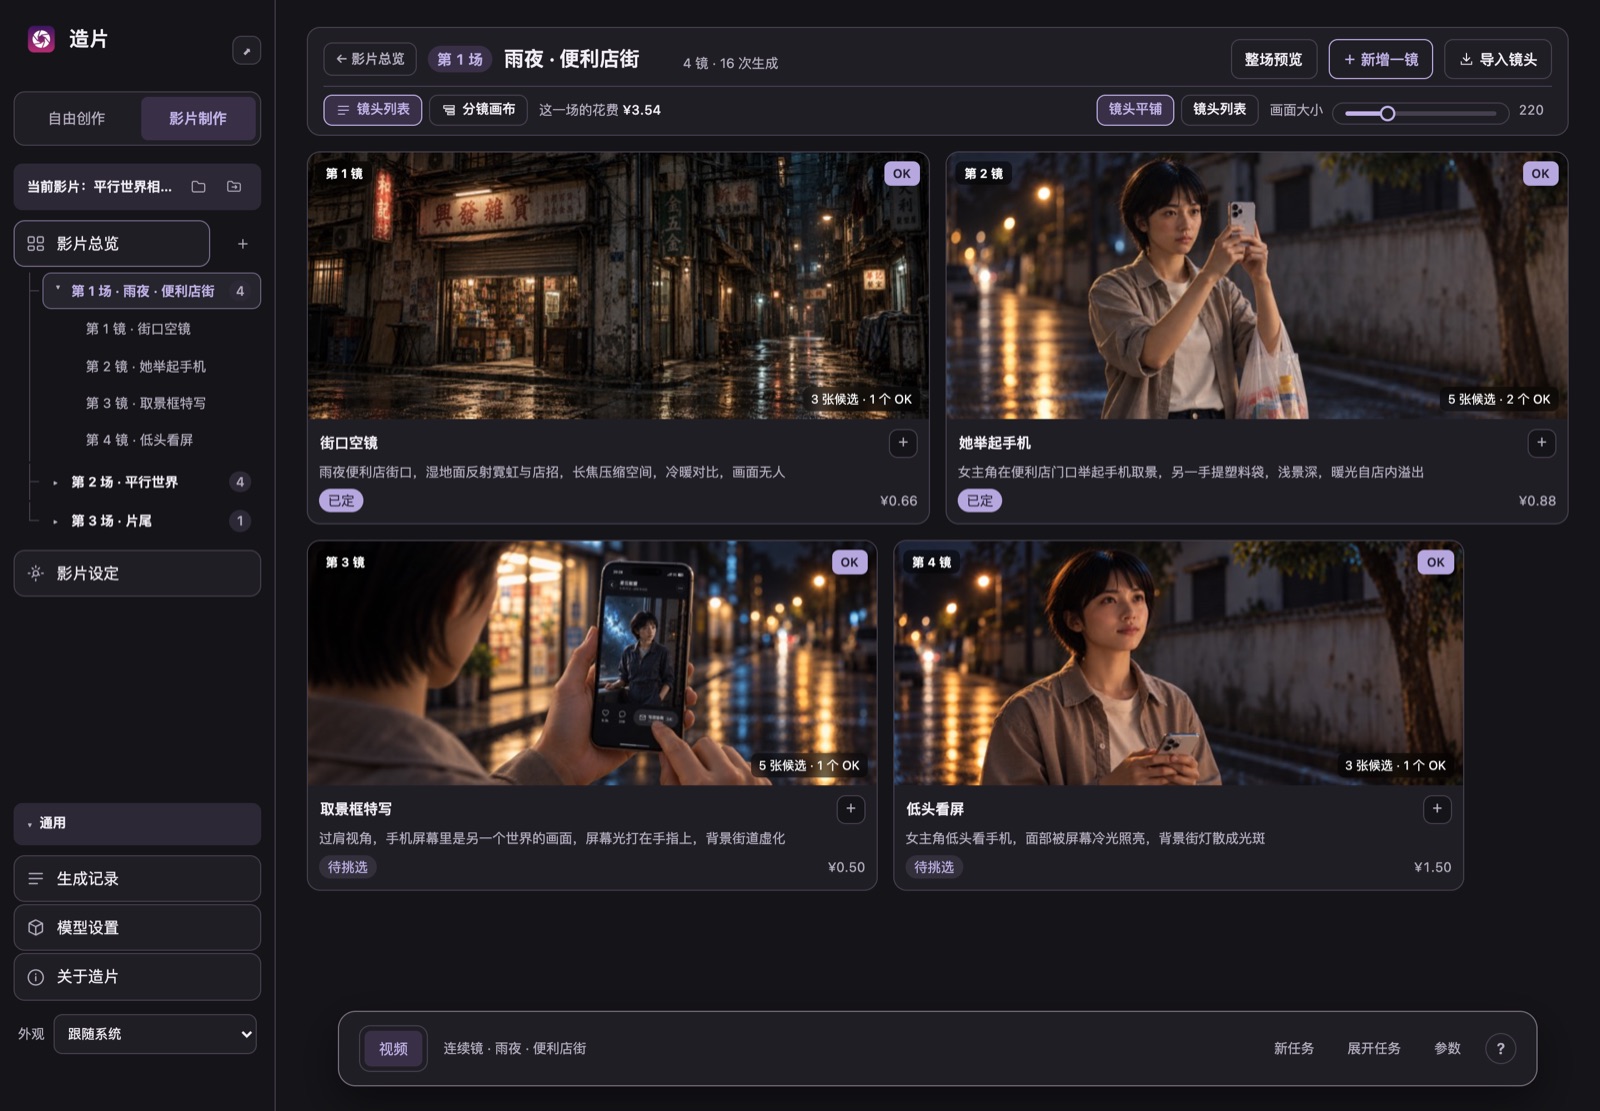The image size is (1600, 1111).
Task: Click the collapse sidebar icon button
Action: tap(246, 51)
